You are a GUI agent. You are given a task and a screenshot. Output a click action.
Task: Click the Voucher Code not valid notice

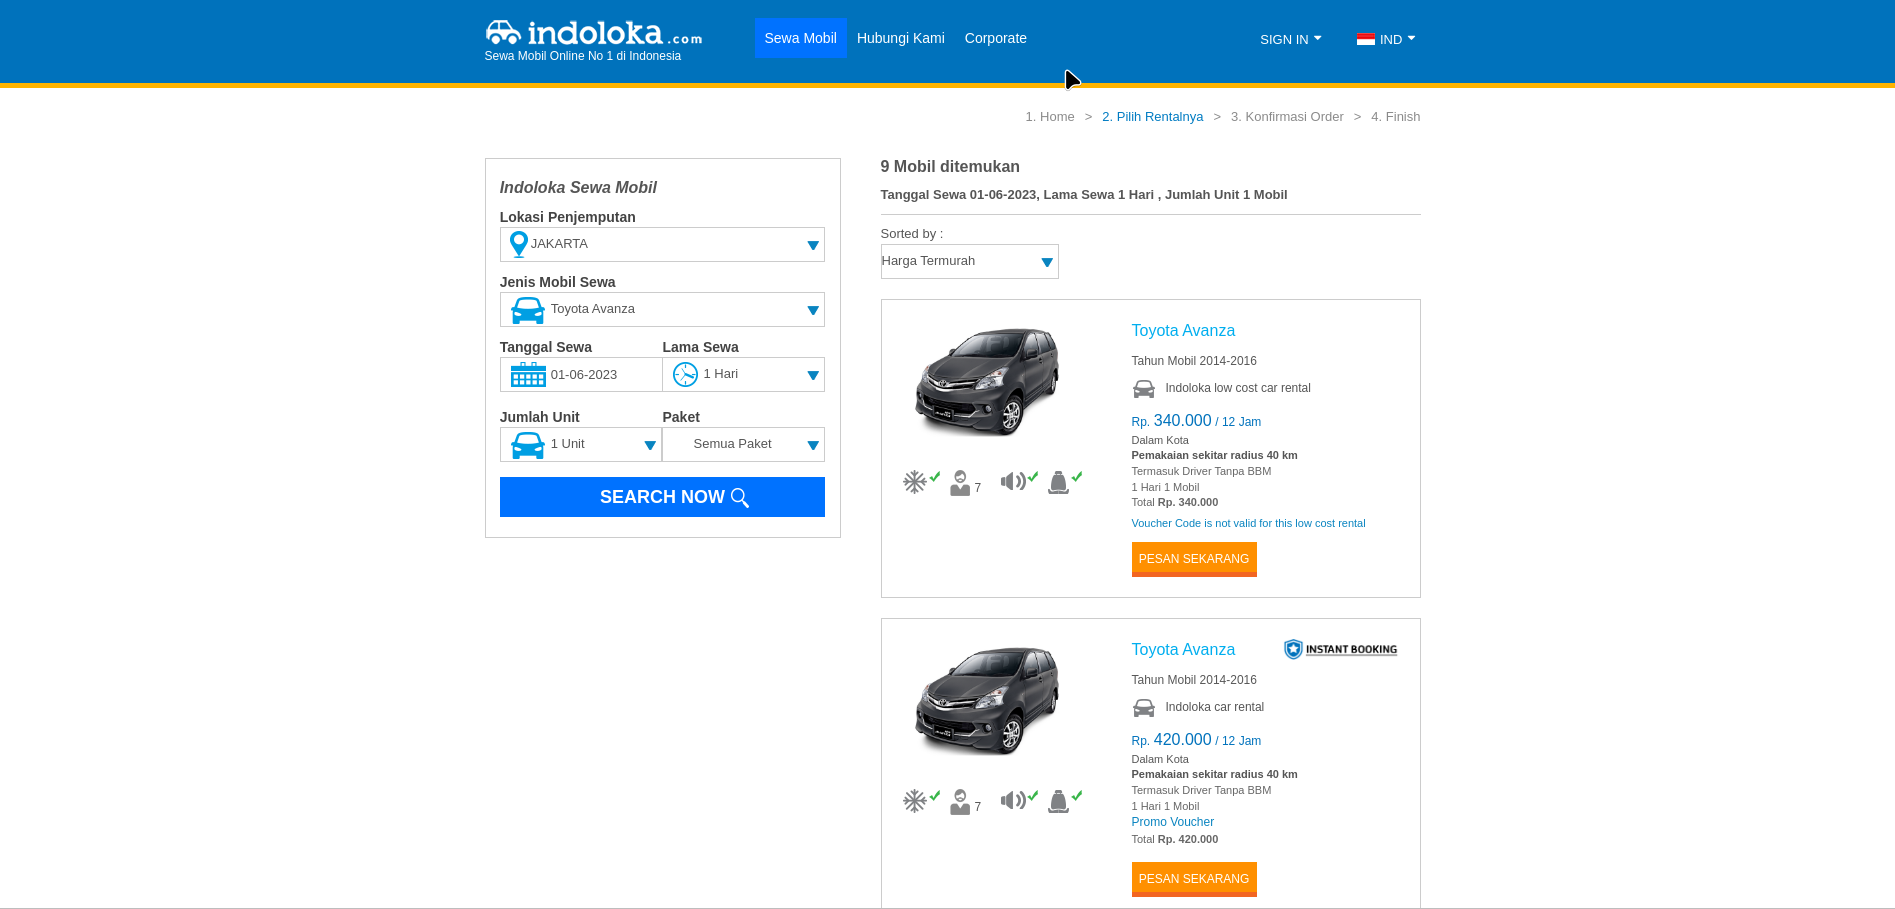(x=1248, y=523)
